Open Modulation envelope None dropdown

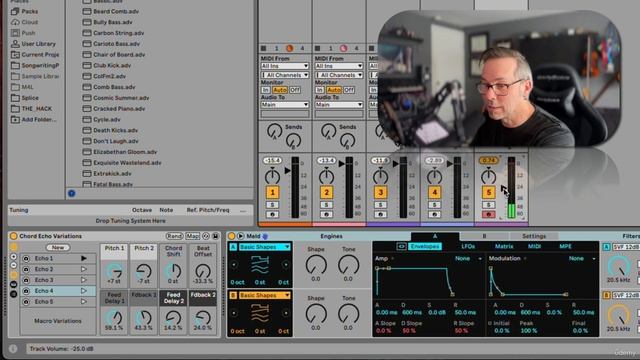[582, 259]
